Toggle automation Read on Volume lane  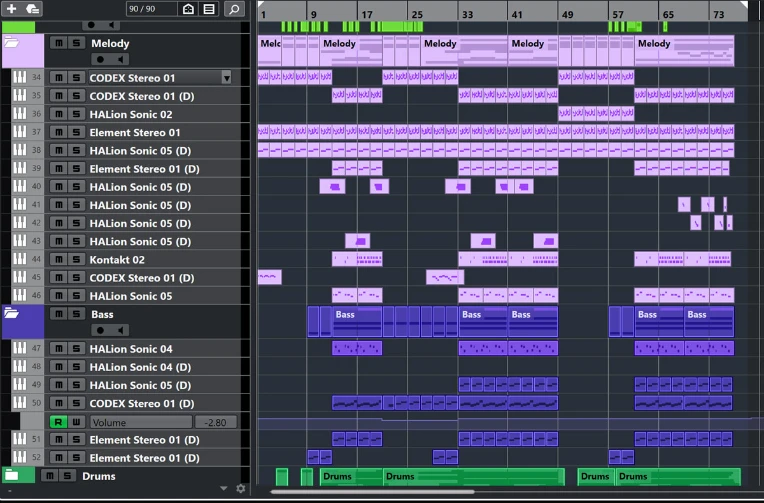(57, 422)
